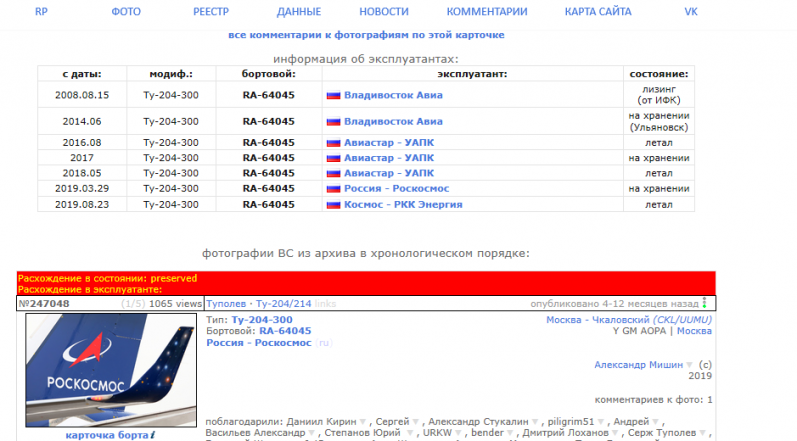Click flag icon in the 2018.05 Авиастар row
Screen dimensions: 797x441
334,173
